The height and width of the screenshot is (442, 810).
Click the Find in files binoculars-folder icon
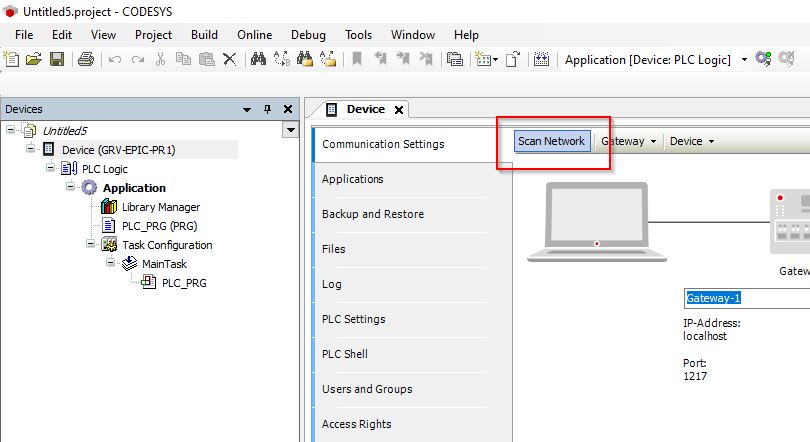pyautogui.click(x=305, y=59)
